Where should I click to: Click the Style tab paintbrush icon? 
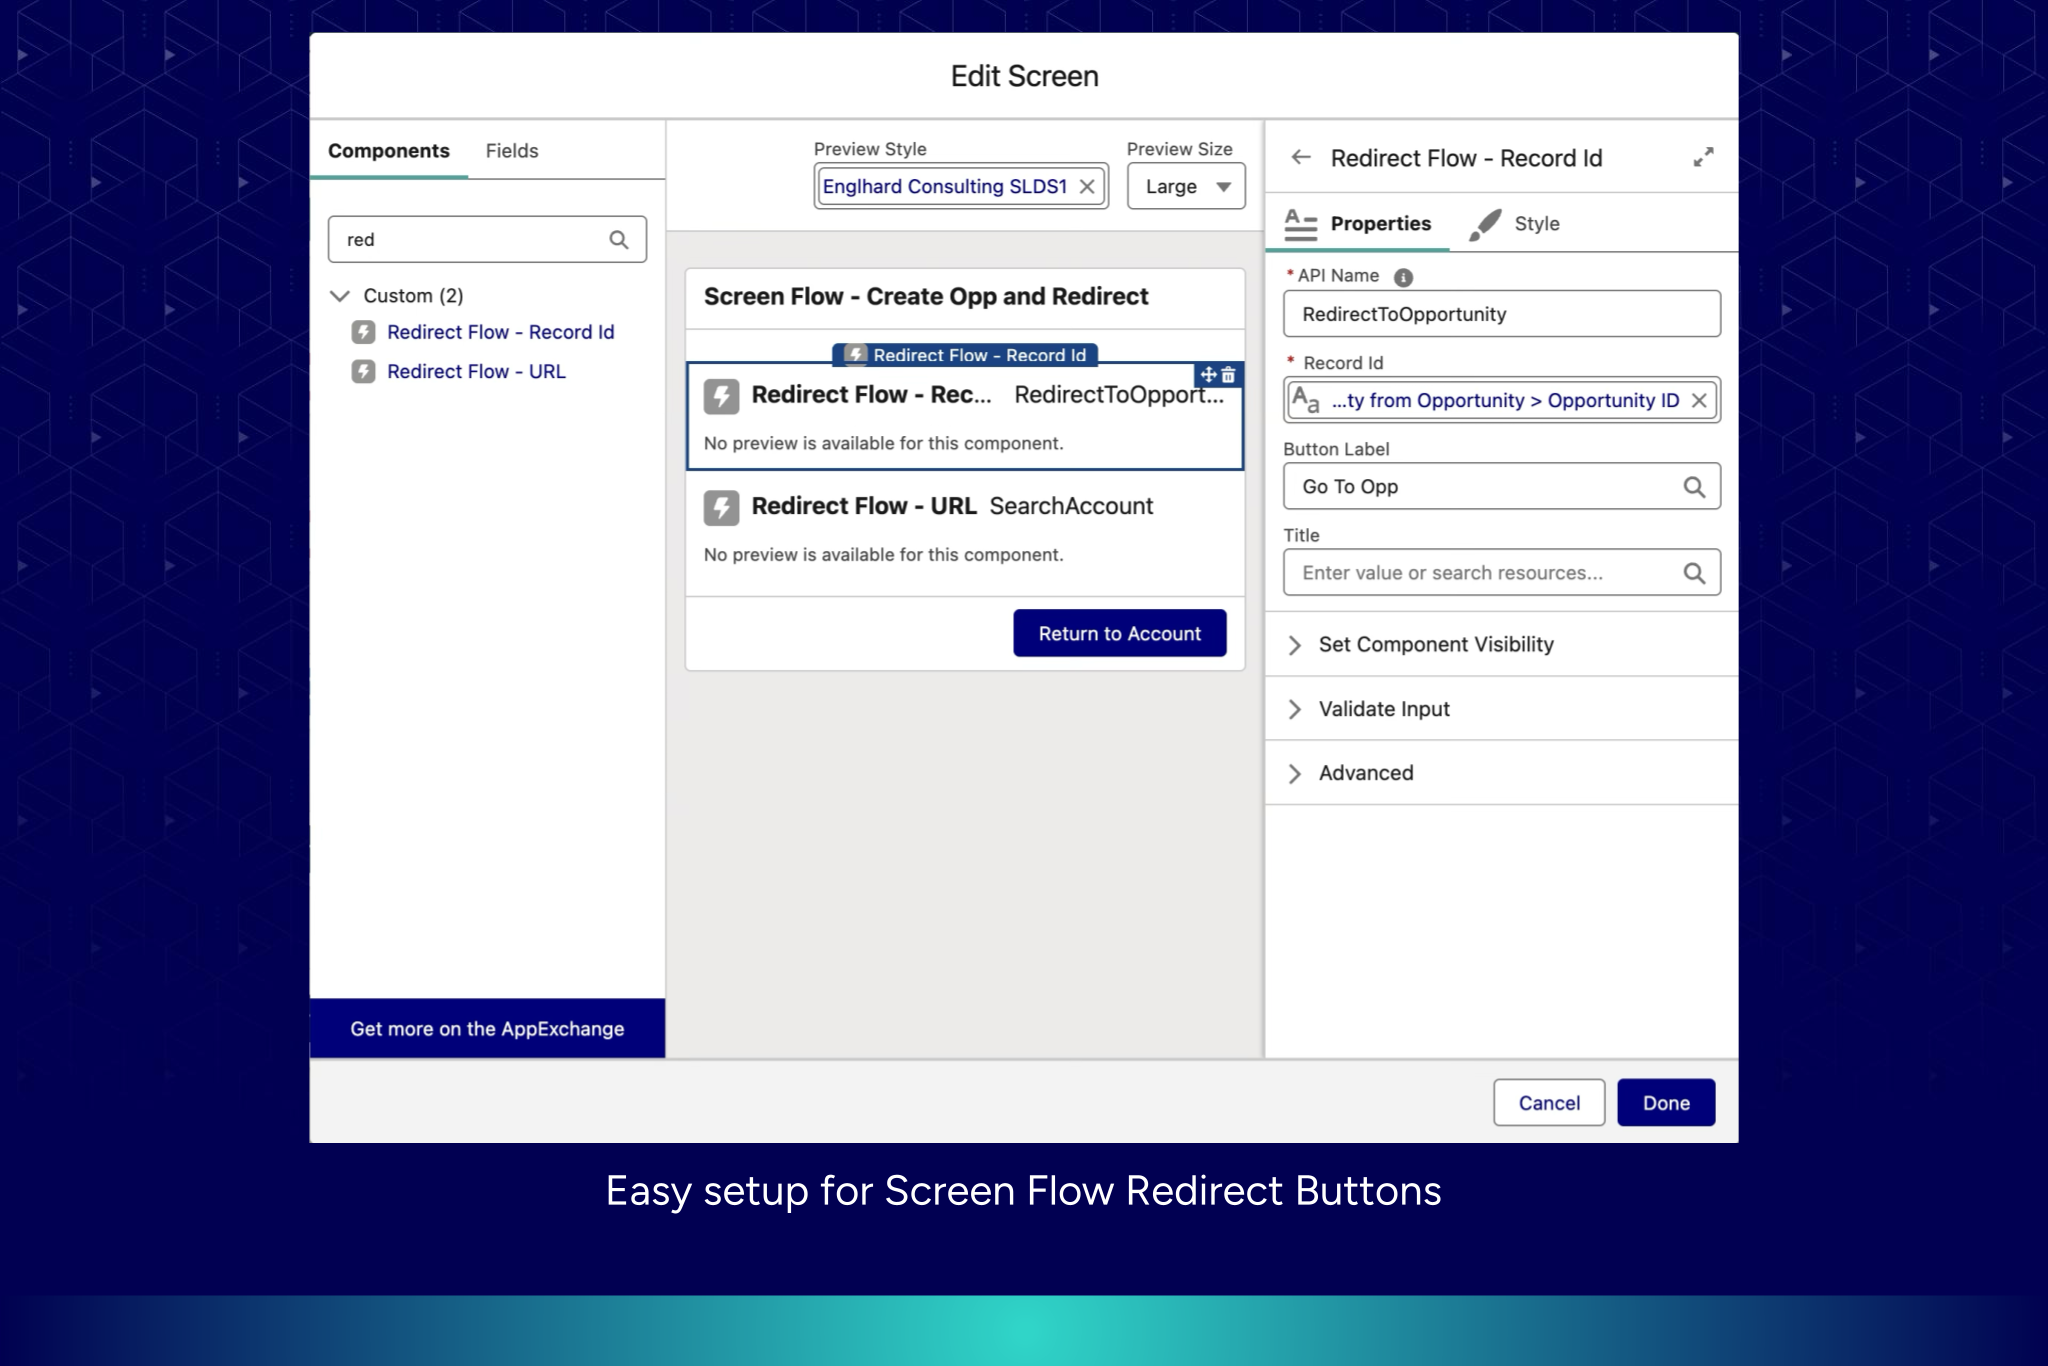[1485, 224]
